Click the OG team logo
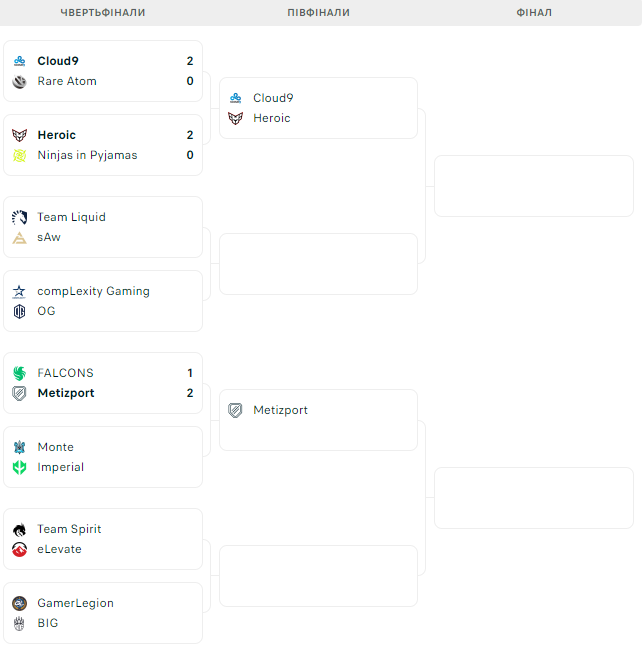 (x=19, y=311)
